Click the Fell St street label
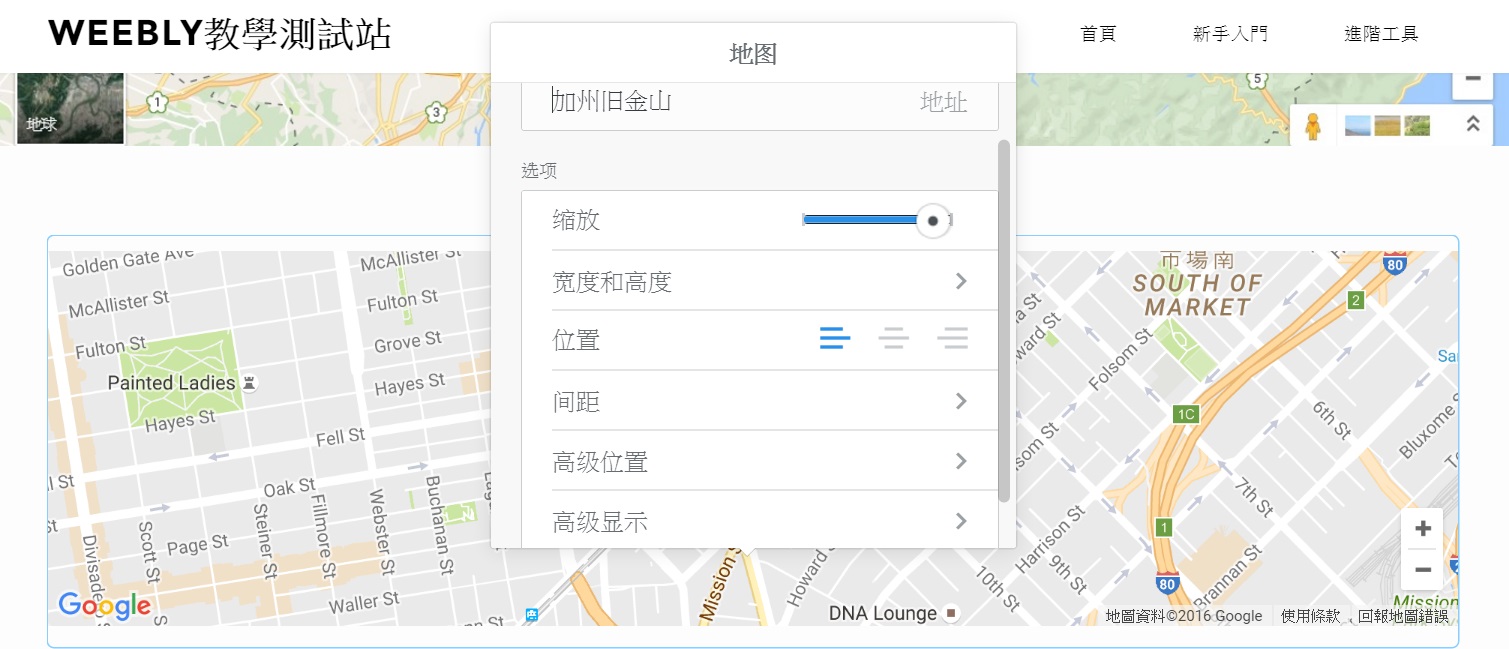Viewport: 1509px width, 649px height. (340, 437)
